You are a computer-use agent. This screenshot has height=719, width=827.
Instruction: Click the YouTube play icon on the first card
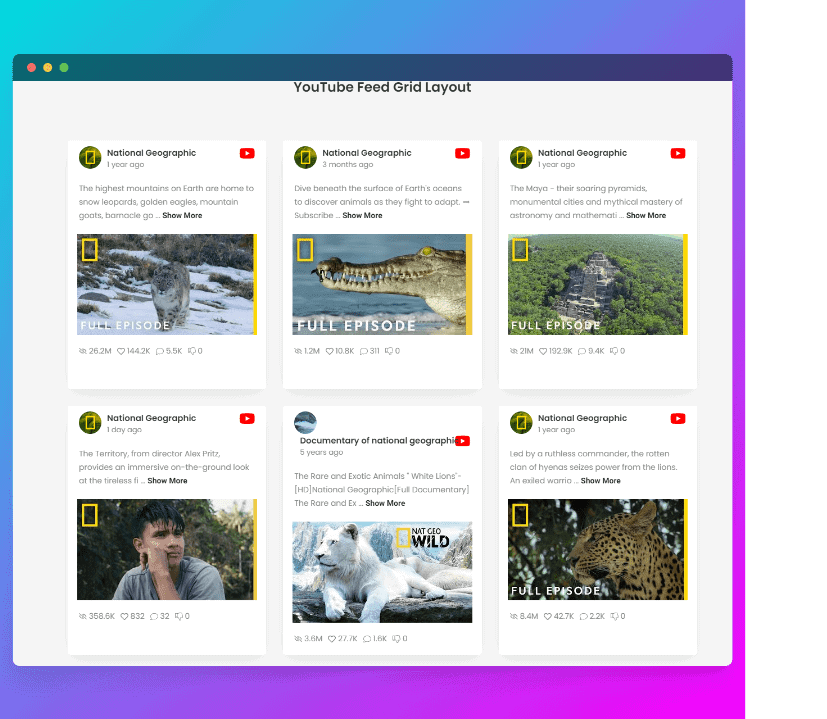coord(247,153)
